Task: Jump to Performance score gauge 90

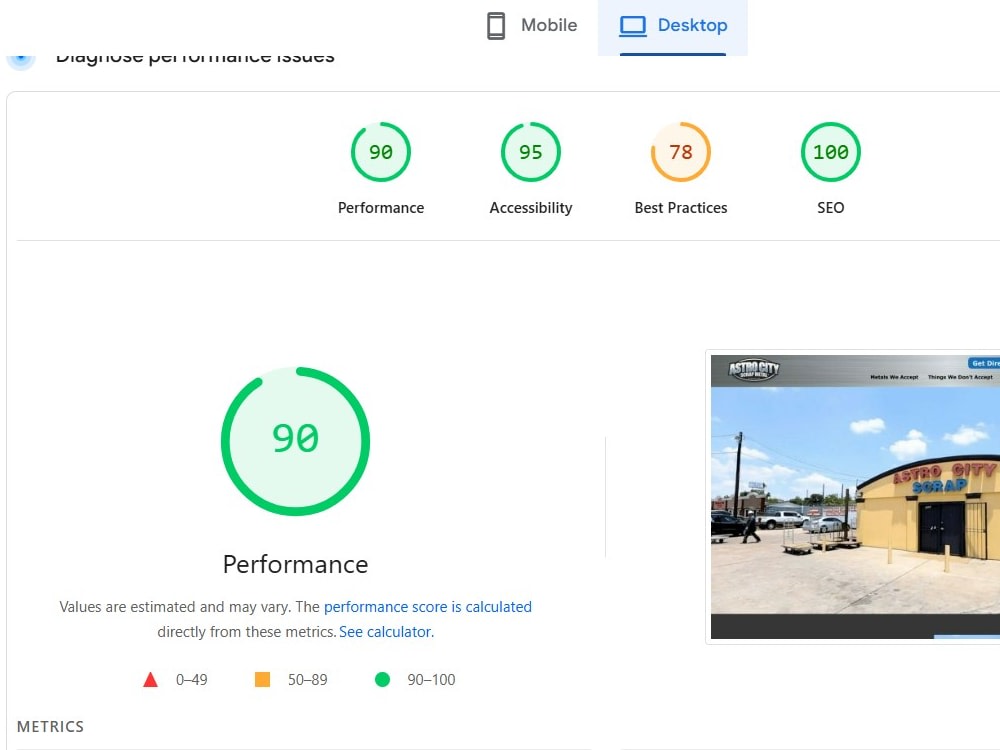Action: pyautogui.click(x=381, y=152)
